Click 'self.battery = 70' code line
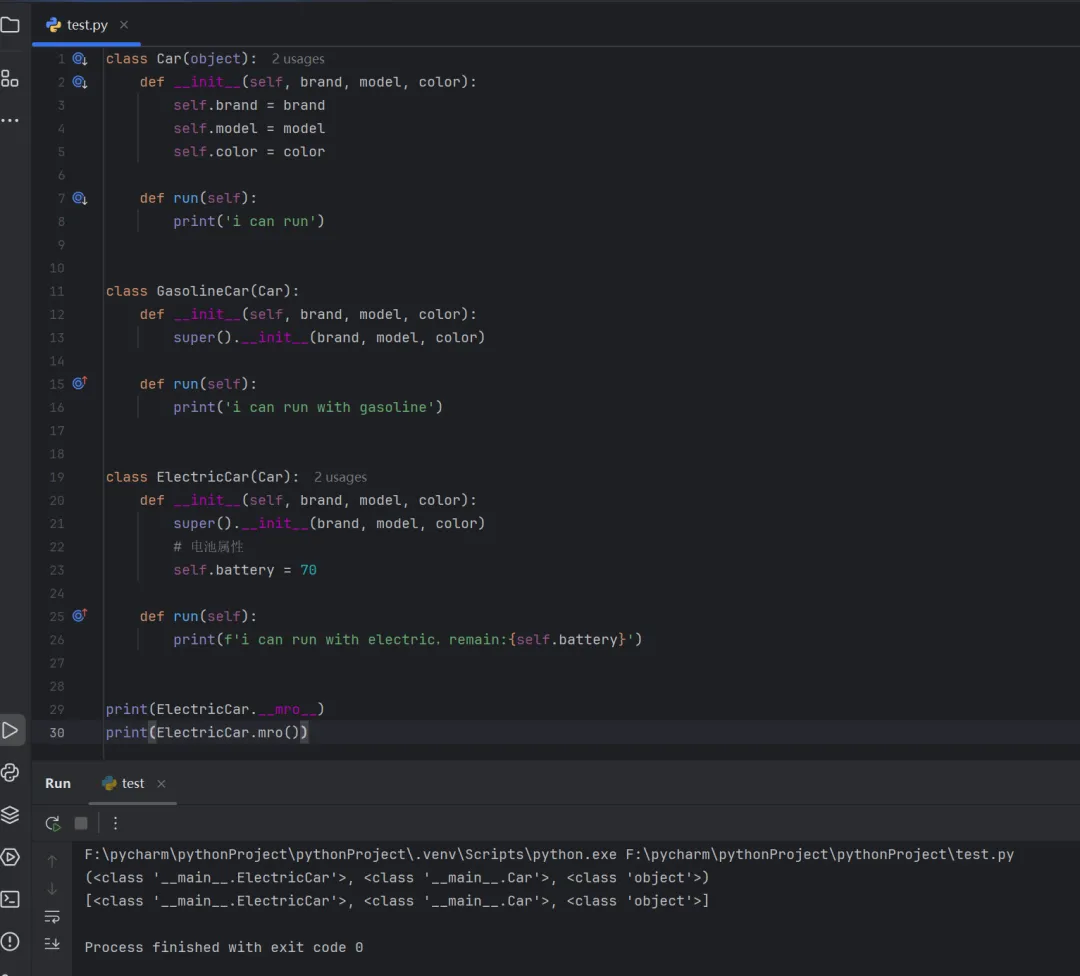The height and width of the screenshot is (976, 1080). coord(245,570)
